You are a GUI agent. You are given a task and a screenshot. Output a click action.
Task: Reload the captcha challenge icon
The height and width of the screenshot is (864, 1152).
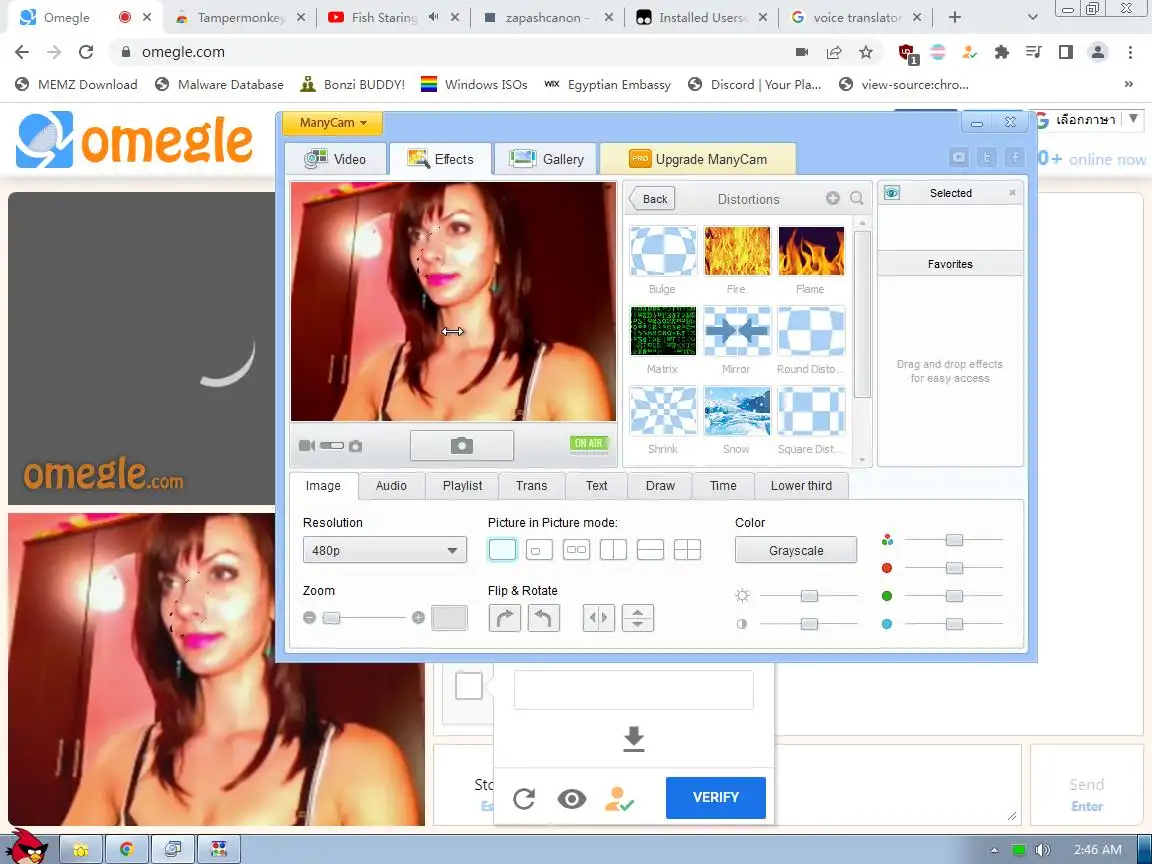click(x=524, y=798)
